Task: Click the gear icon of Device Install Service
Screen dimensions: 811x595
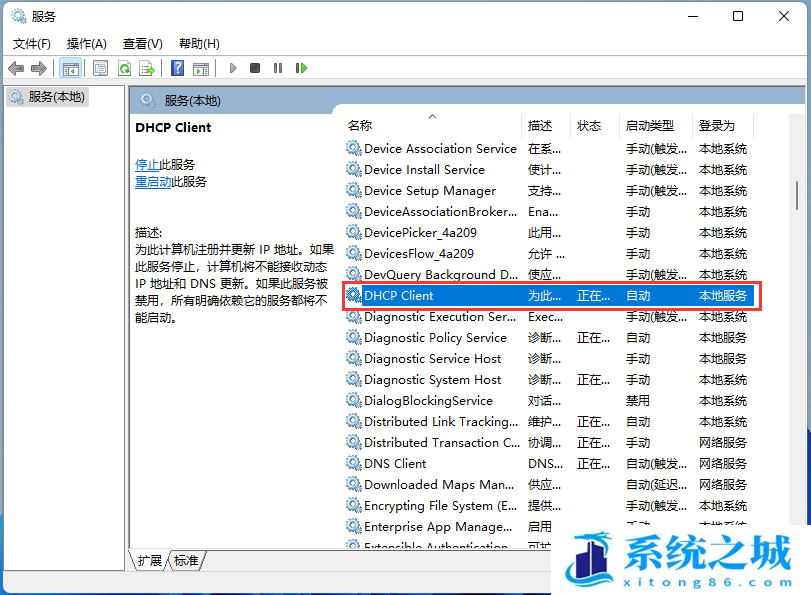Action: [x=354, y=169]
